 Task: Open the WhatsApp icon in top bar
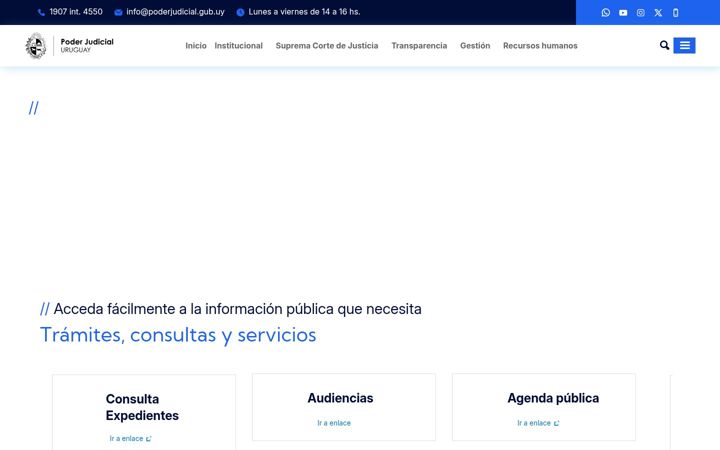pyautogui.click(x=606, y=12)
